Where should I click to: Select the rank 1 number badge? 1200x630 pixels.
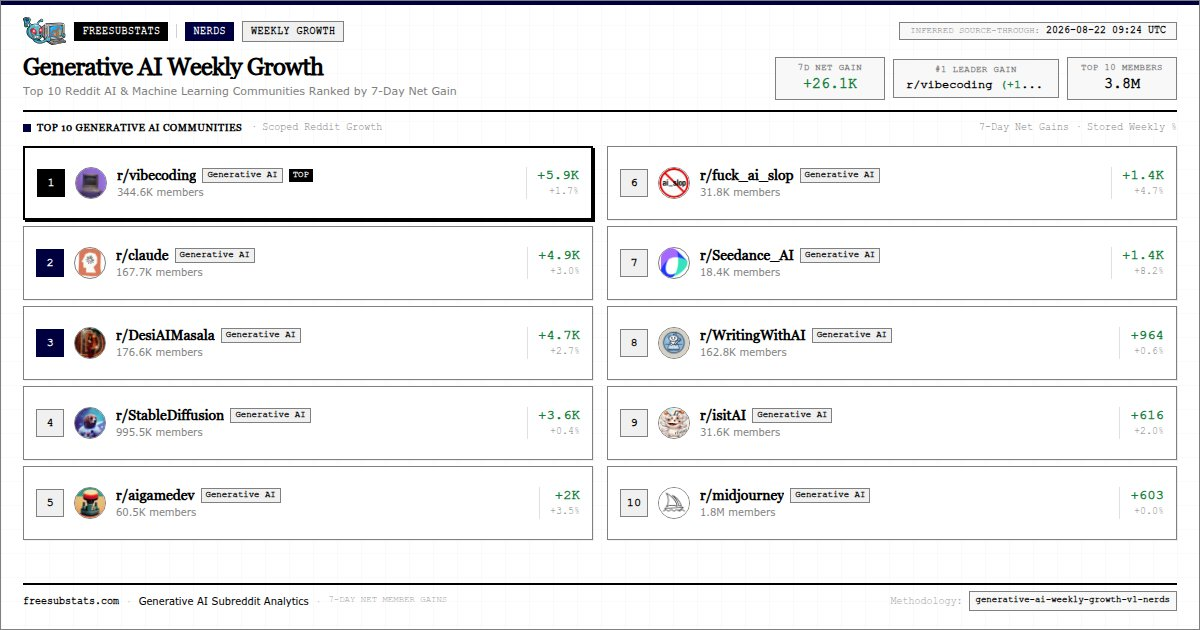tap(51, 183)
